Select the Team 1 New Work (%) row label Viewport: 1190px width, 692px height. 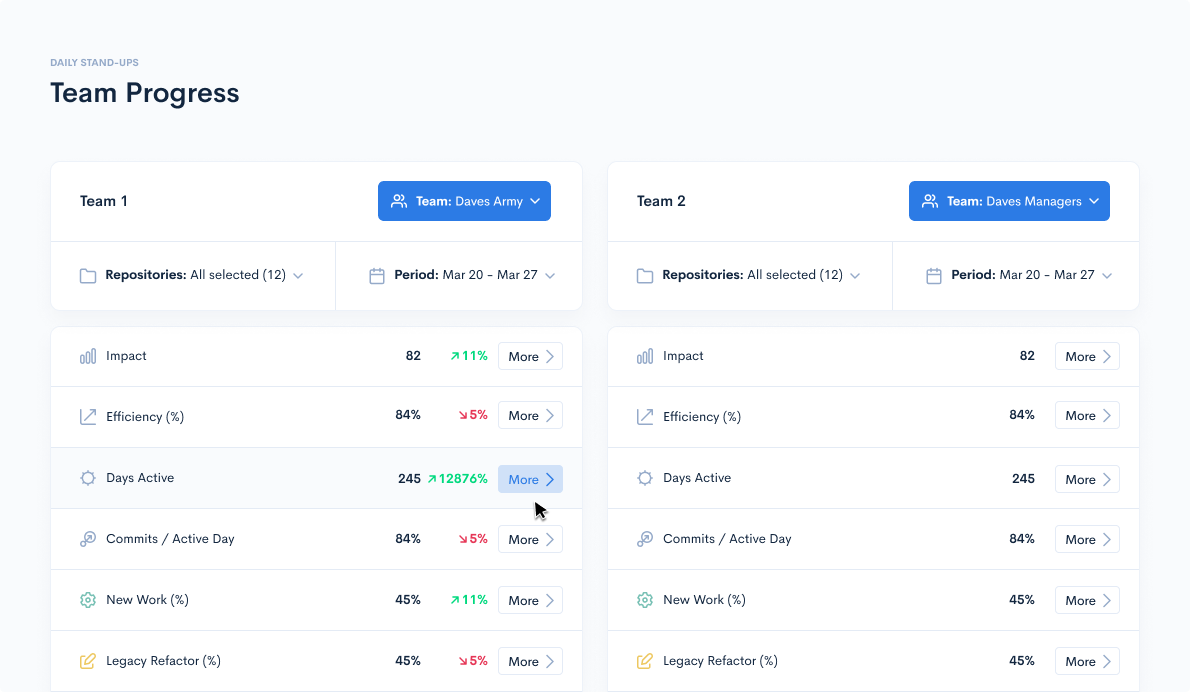(x=147, y=600)
